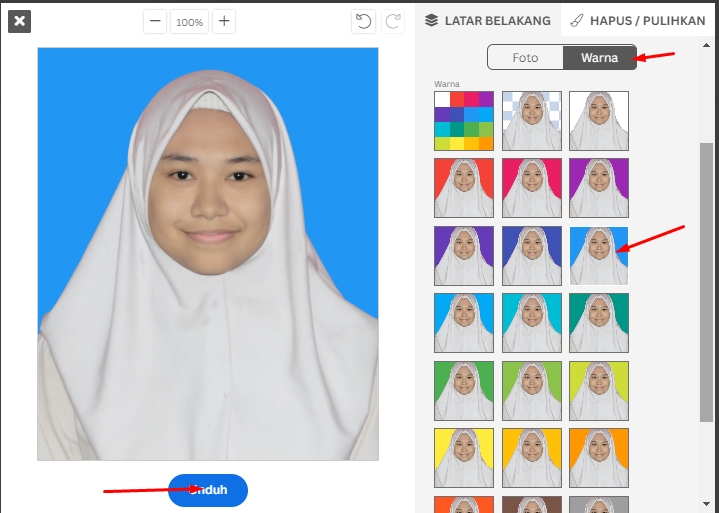Image resolution: width=719 pixels, height=513 pixels.
Task: Choose the white background thumbnail
Action: point(599,121)
